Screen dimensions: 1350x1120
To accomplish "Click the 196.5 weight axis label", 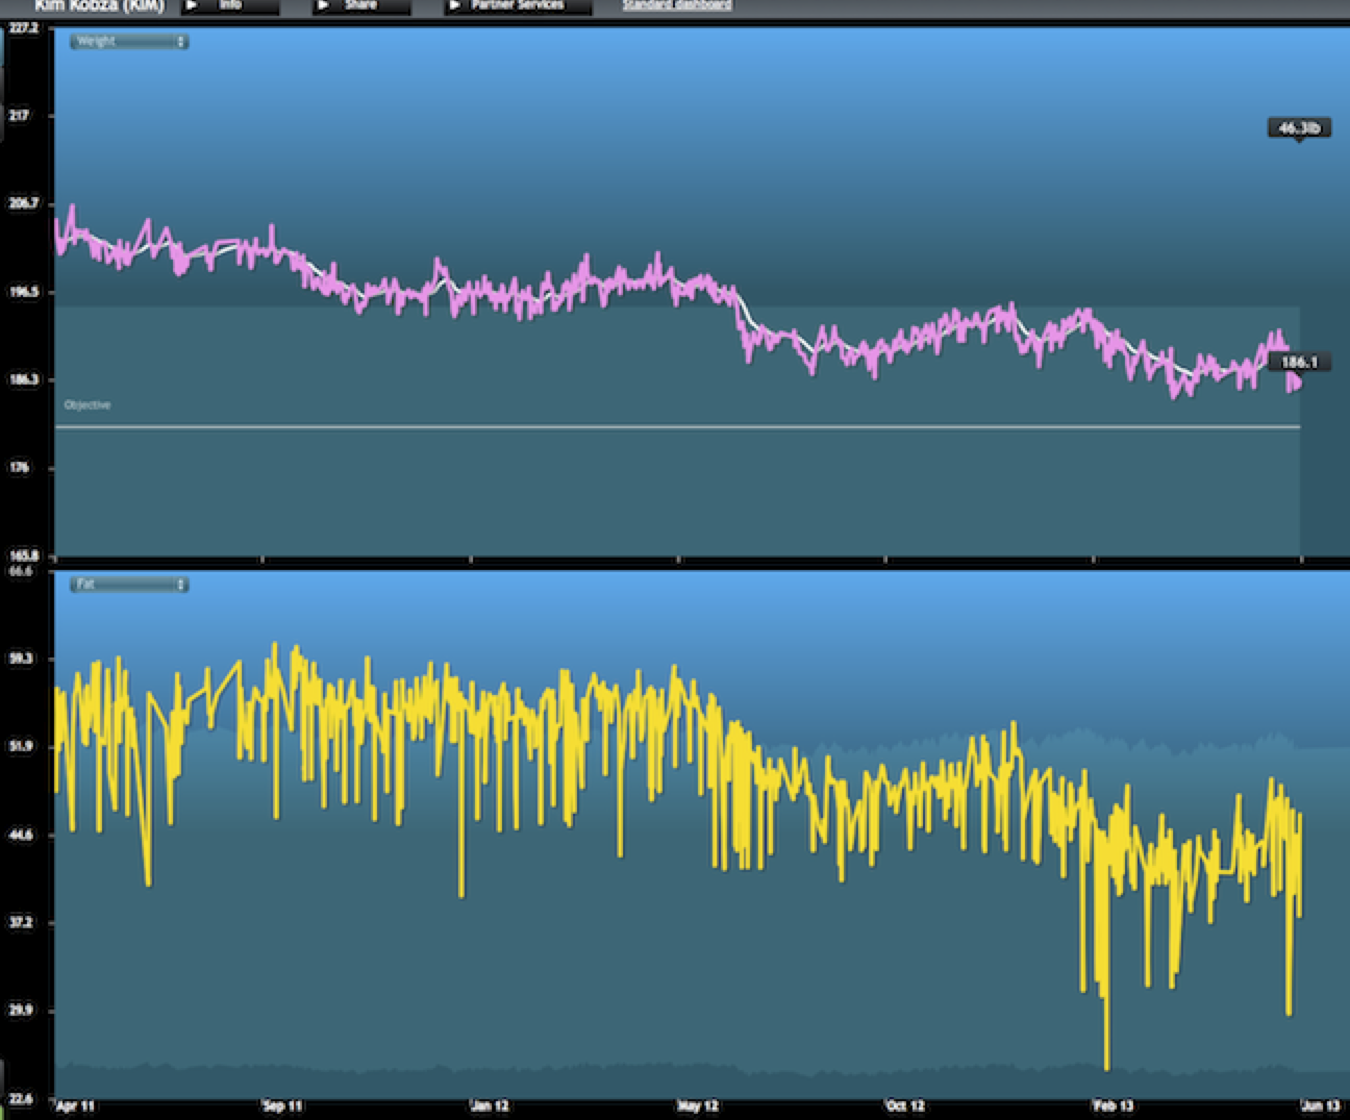I will tap(23, 292).
